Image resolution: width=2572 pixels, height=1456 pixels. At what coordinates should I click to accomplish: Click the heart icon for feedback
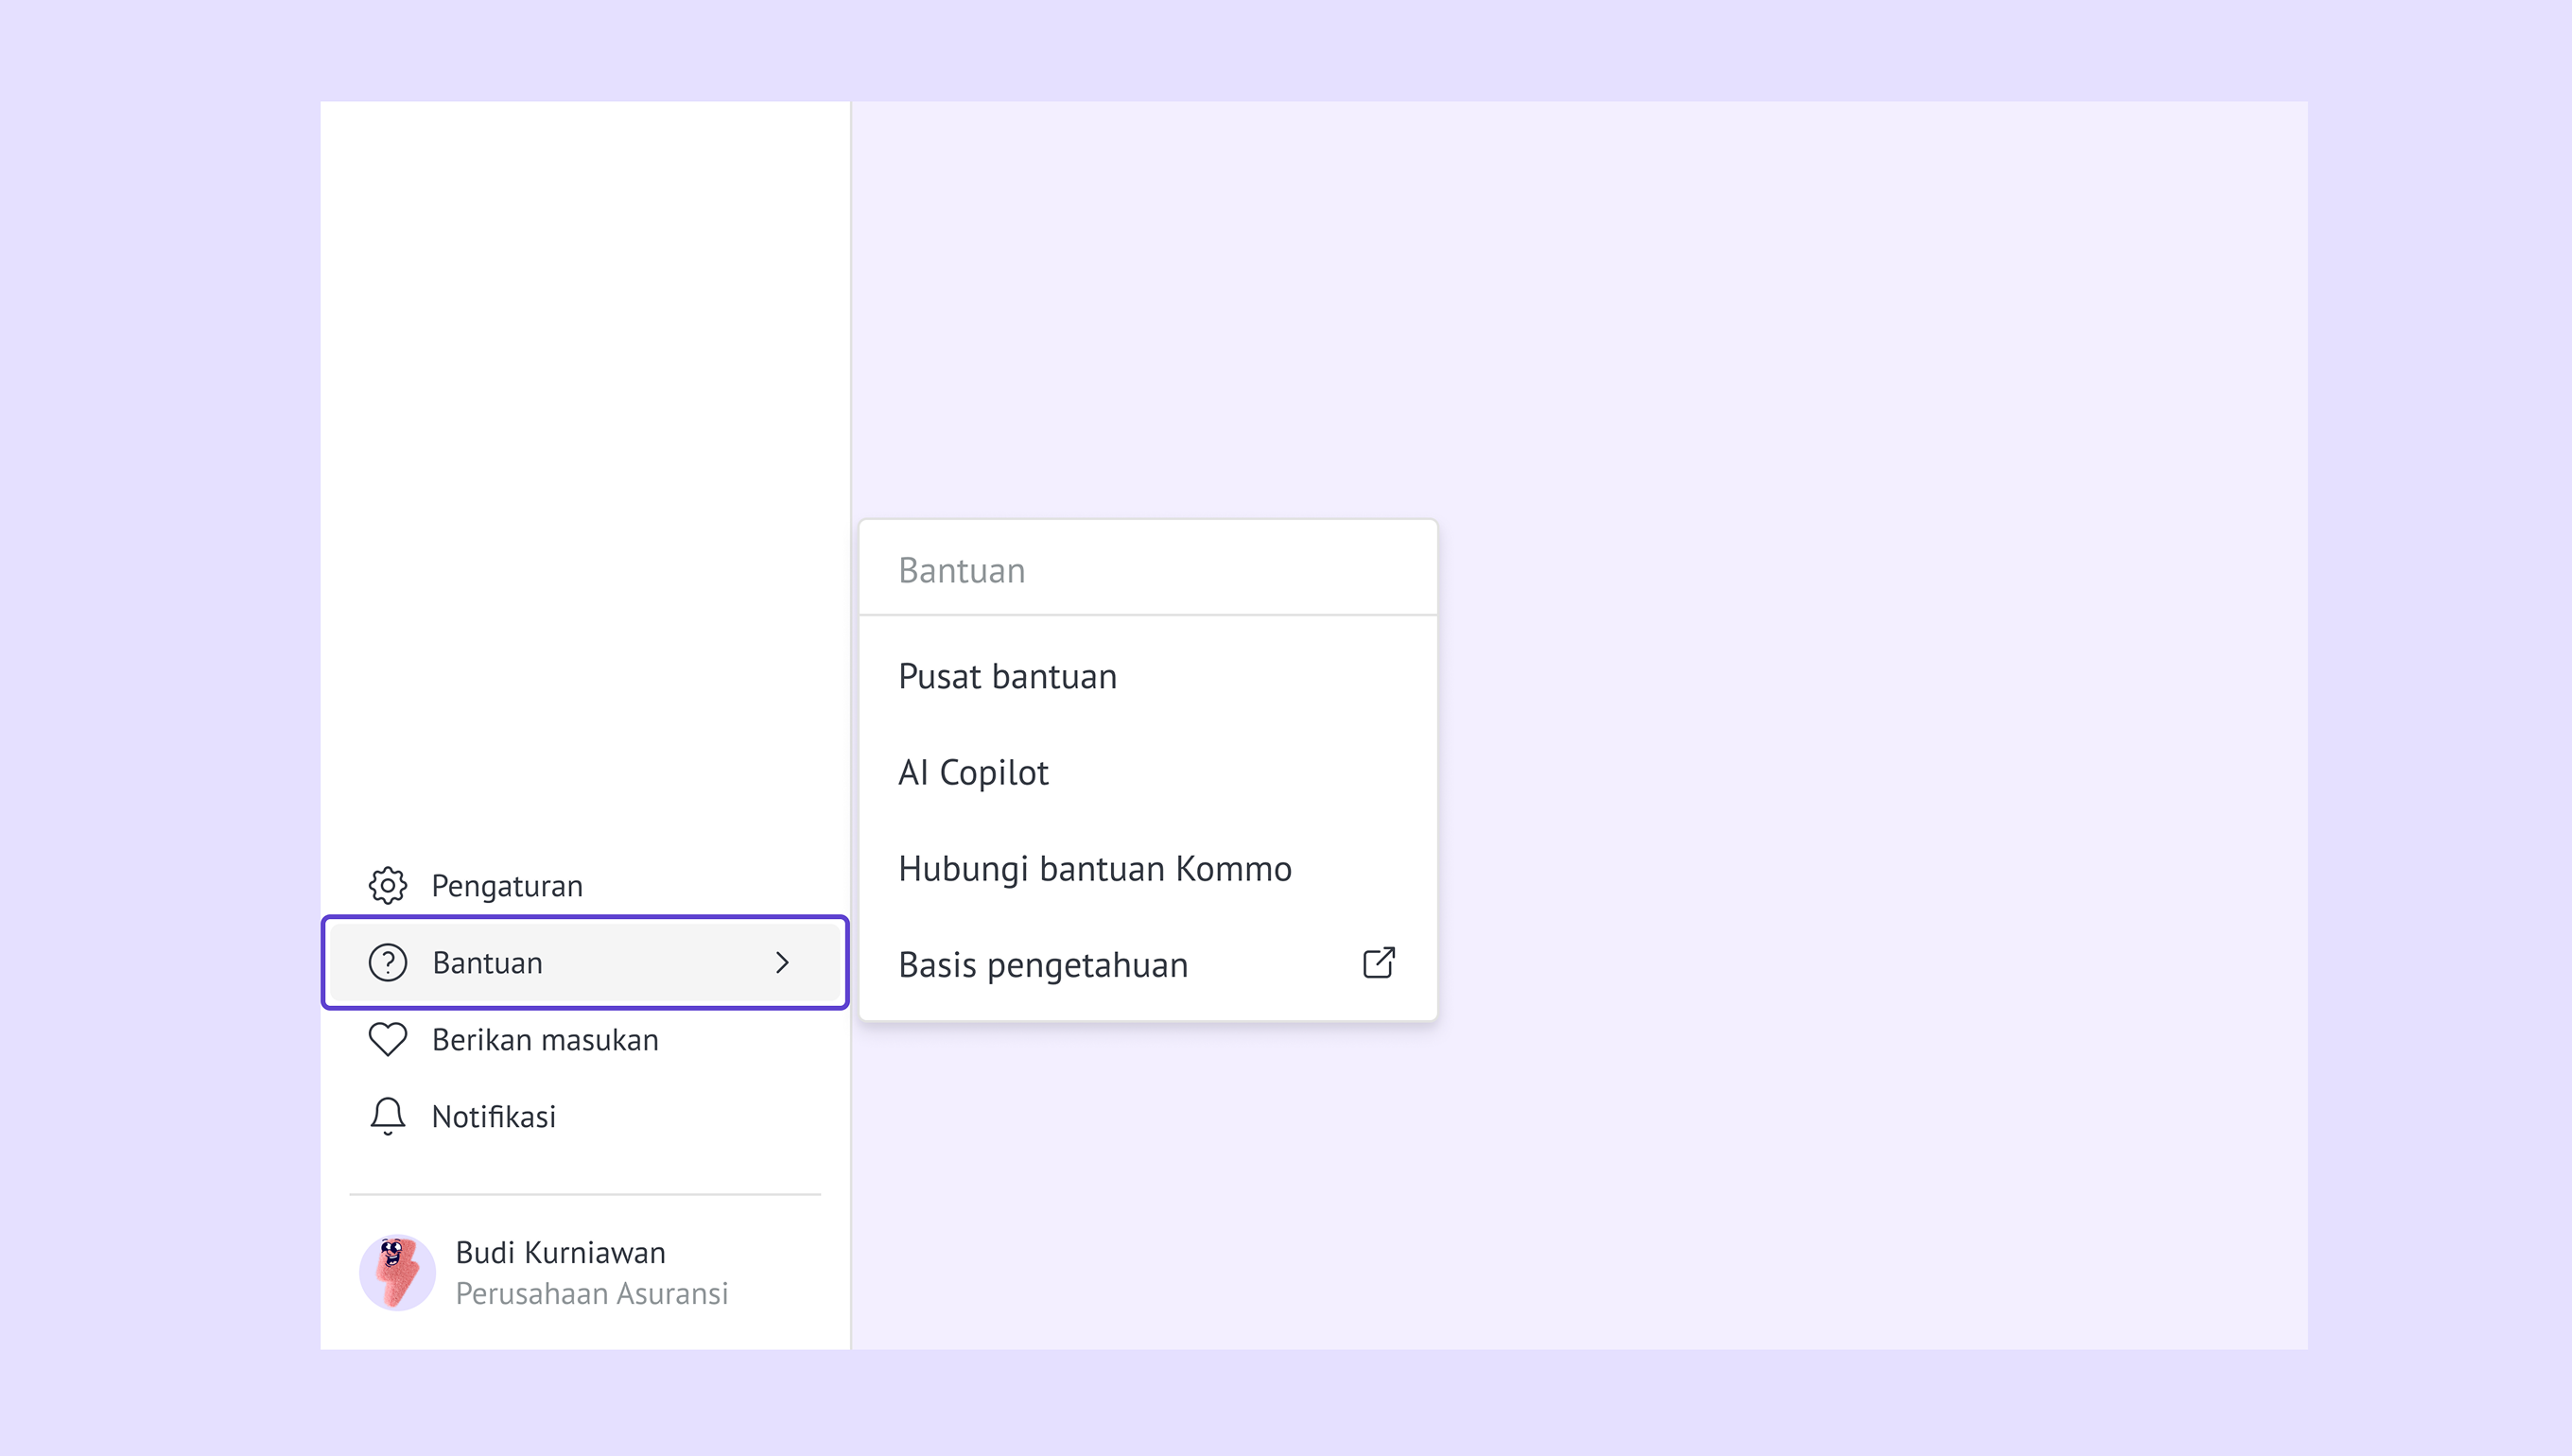click(387, 1039)
